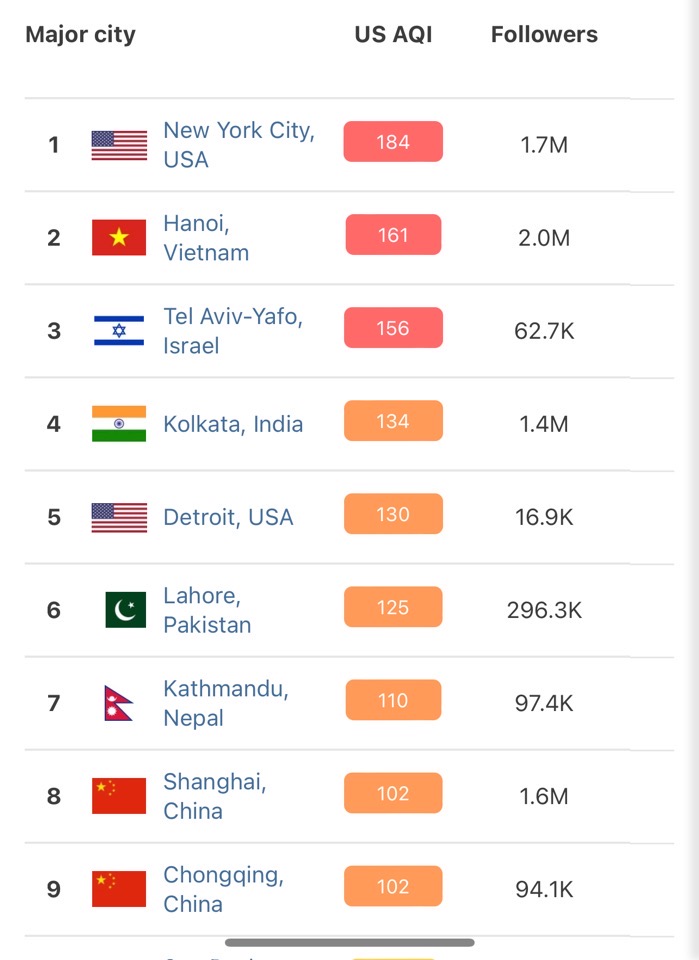Click the orange 134 AQI badge

[393, 421]
